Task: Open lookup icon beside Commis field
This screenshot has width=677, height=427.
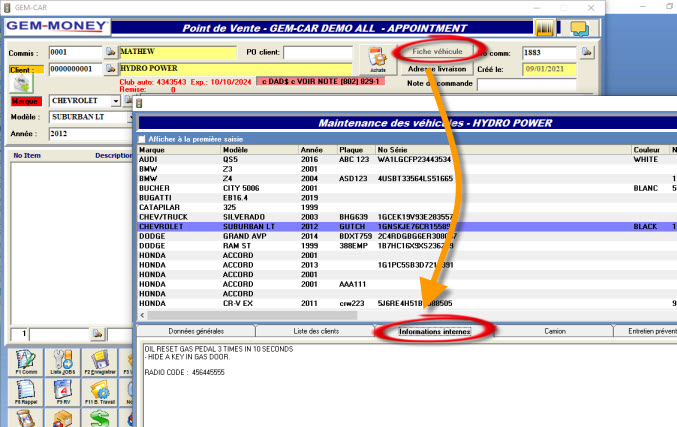Action: pos(111,52)
